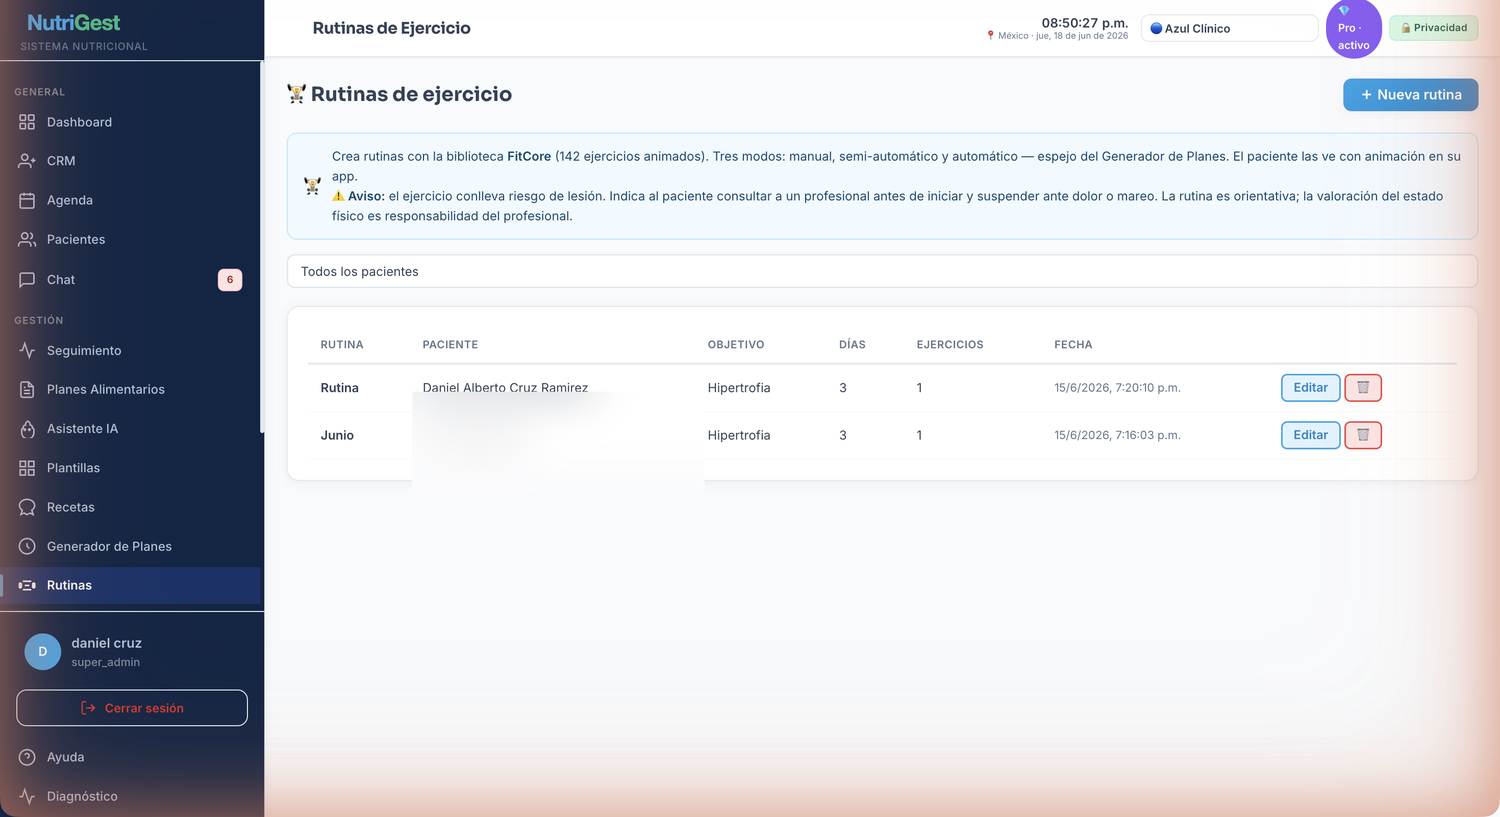
Task: Click Hipertrofia in the Junio row
Action: tap(739, 435)
